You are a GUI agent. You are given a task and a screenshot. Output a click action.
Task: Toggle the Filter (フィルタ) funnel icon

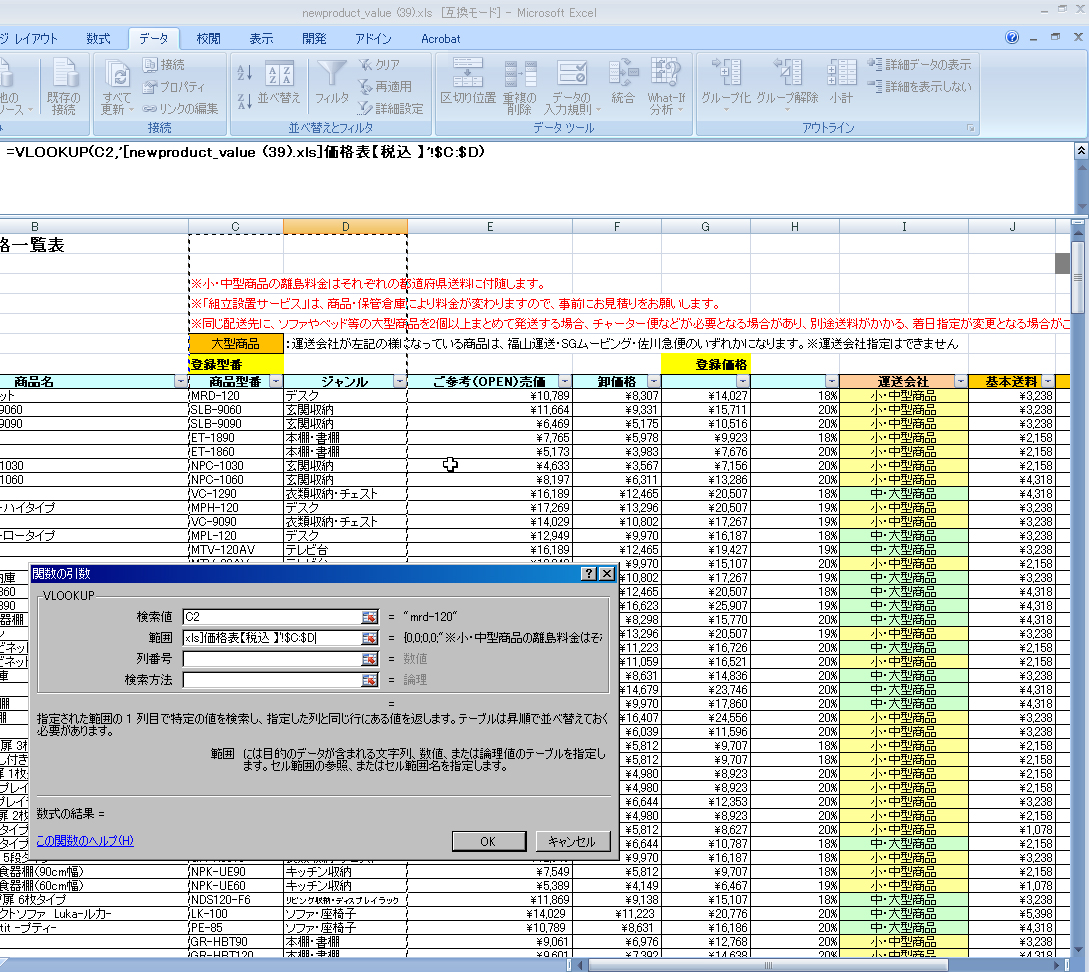click(332, 83)
